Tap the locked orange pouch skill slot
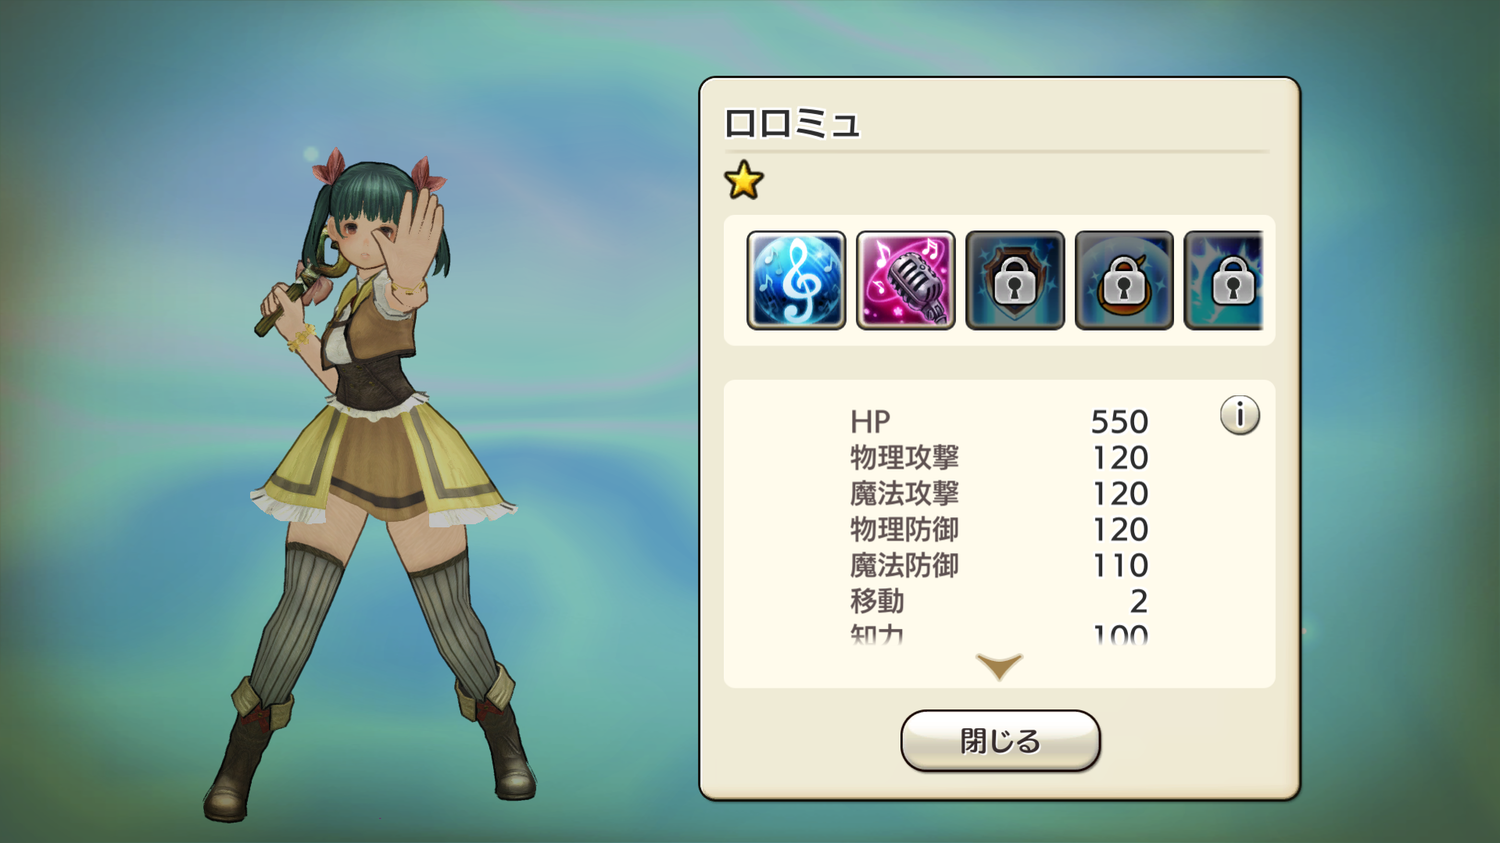1500x843 pixels. 1123,280
